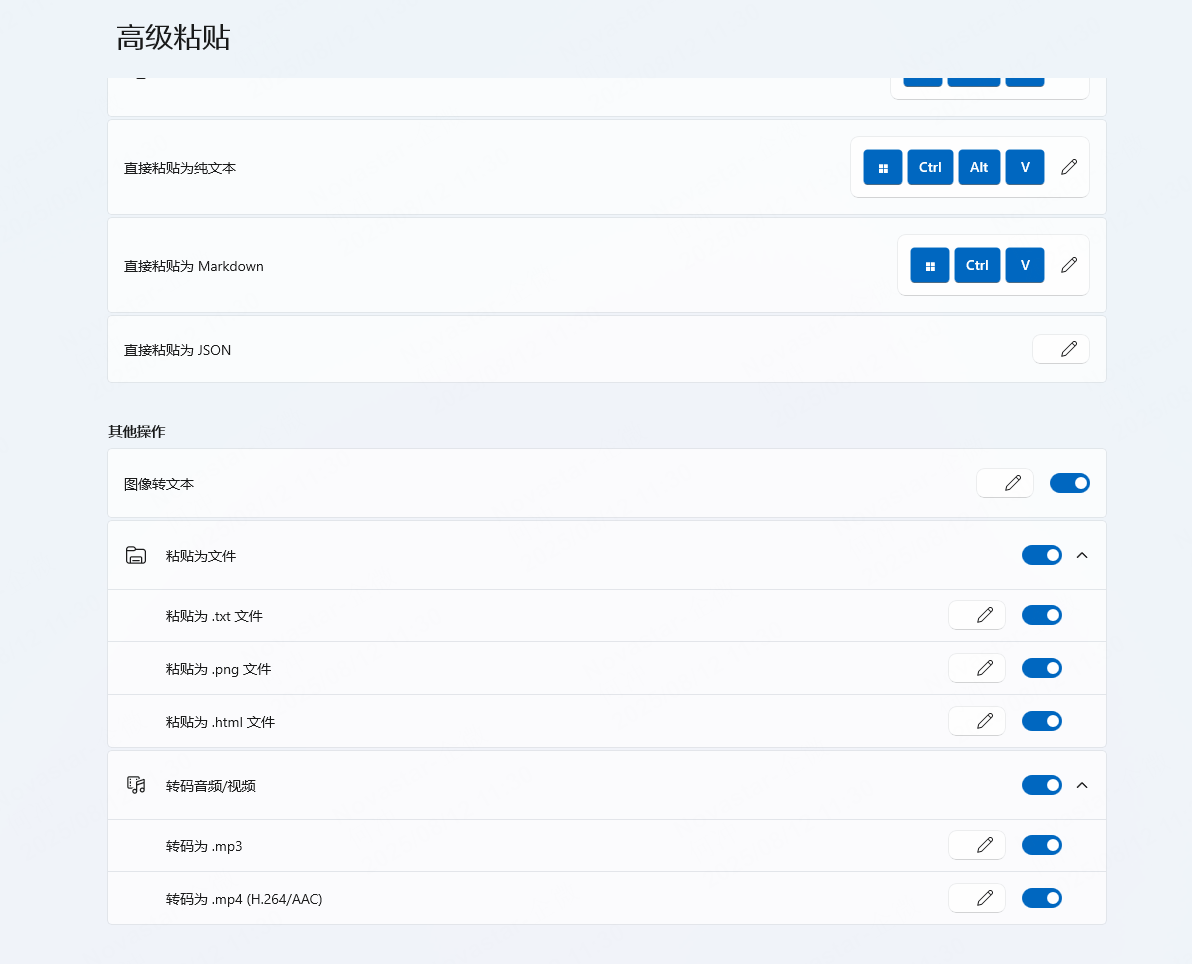The height and width of the screenshot is (964, 1192).
Task: Click Windows key in 纯文本 shortcut
Action: [883, 167]
